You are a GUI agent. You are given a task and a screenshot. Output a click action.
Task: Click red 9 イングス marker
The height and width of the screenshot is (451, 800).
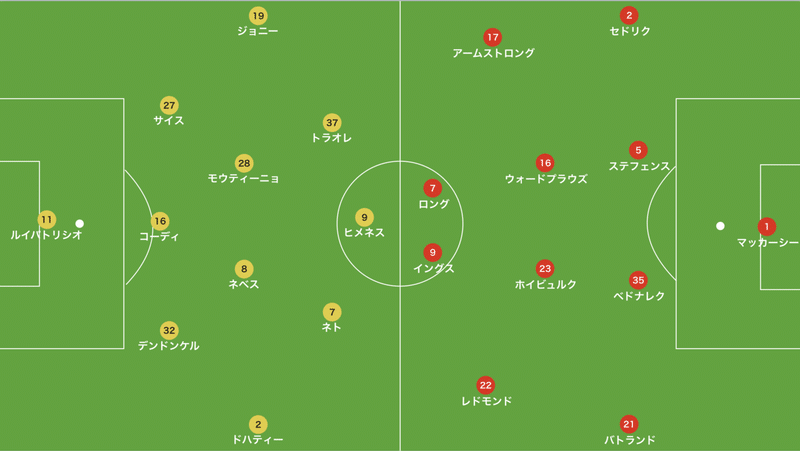(432, 253)
